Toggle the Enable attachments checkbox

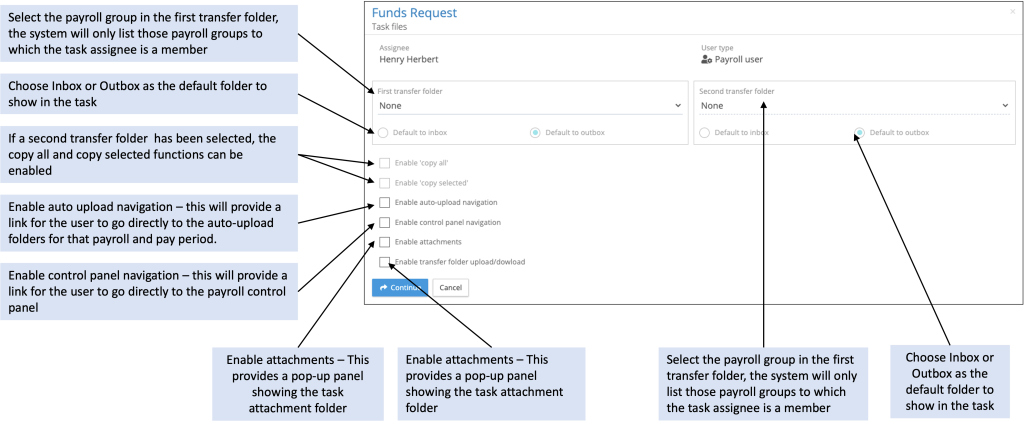point(385,242)
